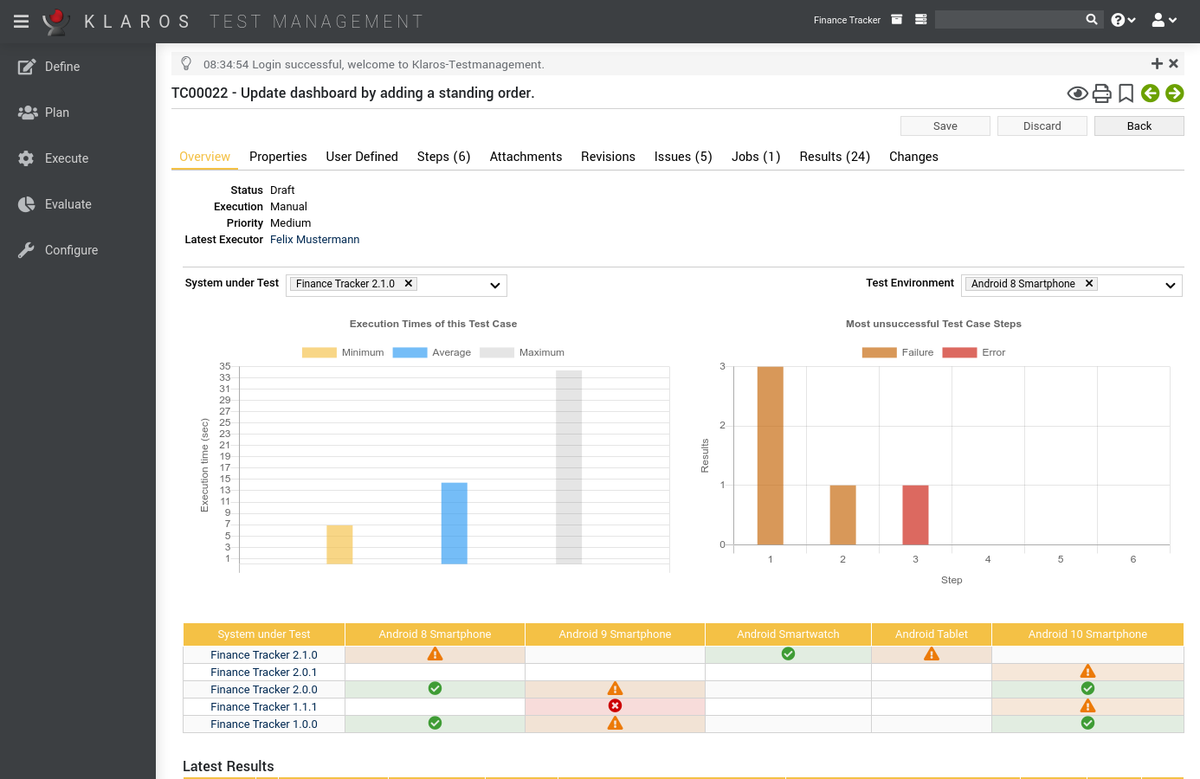This screenshot has height=779, width=1200.
Task: Toggle Average legend color in chart
Action: pyautogui.click(x=410, y=352)
